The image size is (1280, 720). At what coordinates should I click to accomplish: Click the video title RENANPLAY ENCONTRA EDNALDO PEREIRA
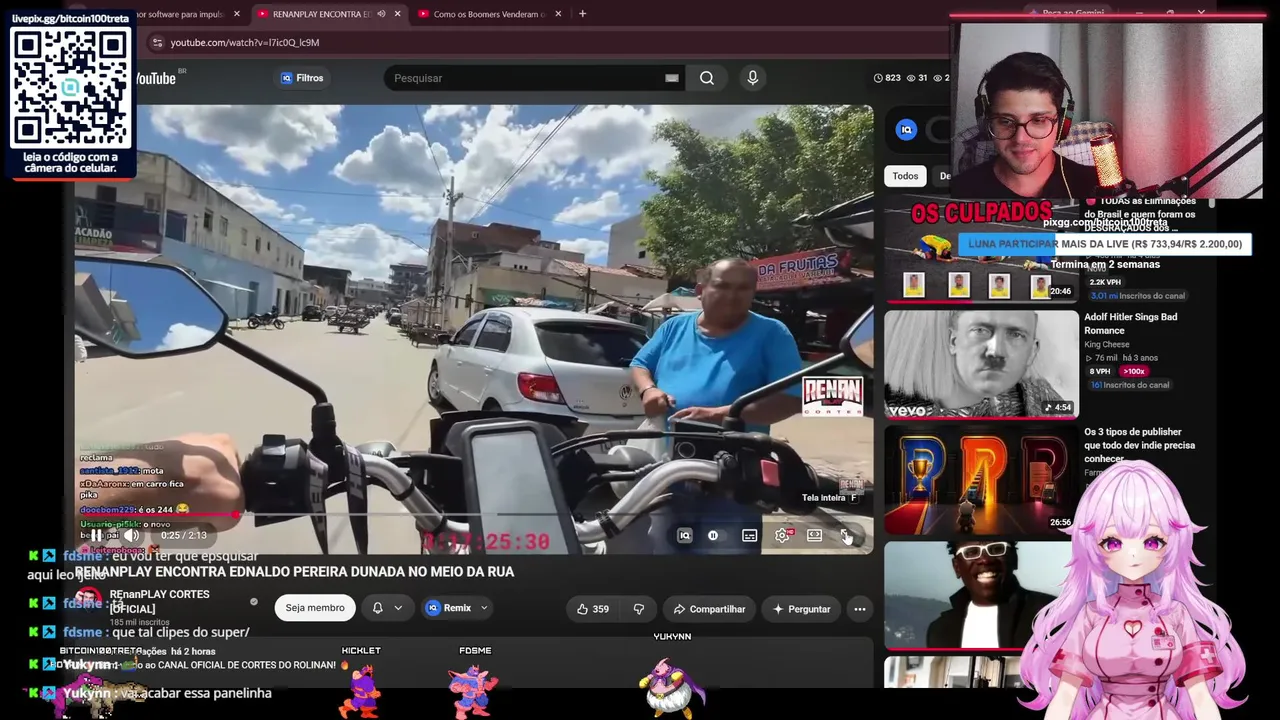coord(294,572)
